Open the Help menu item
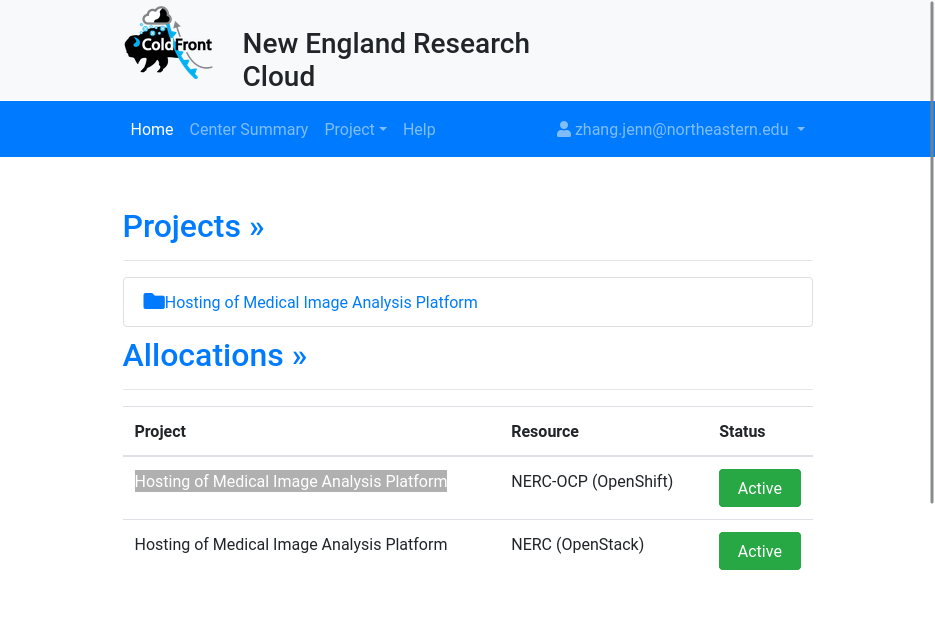935x637 pixels. 419,129
